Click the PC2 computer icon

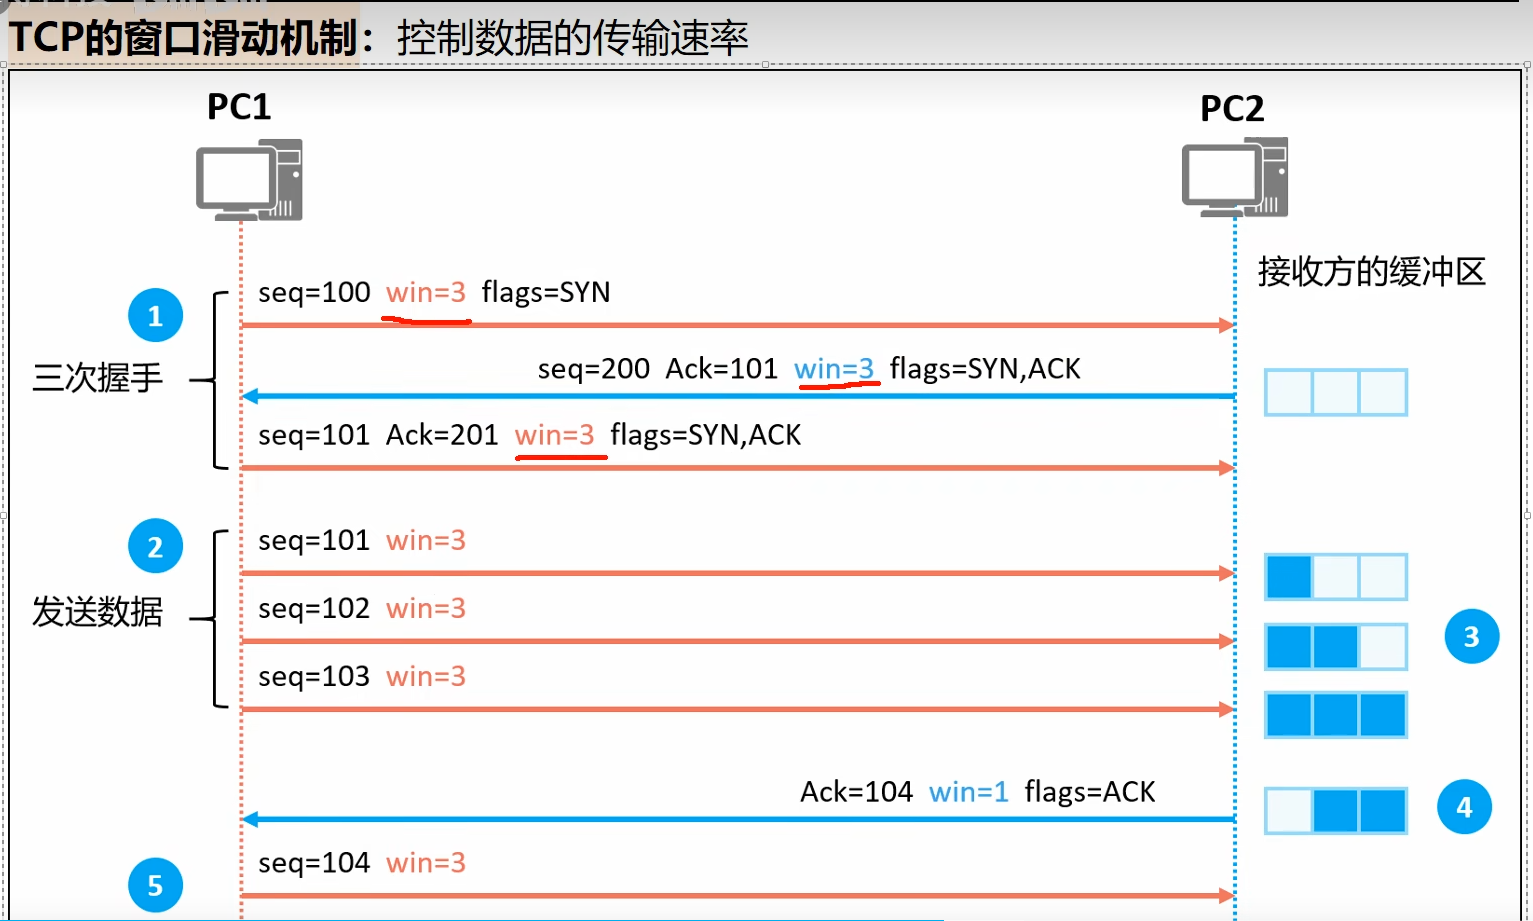click(1235, 178)
